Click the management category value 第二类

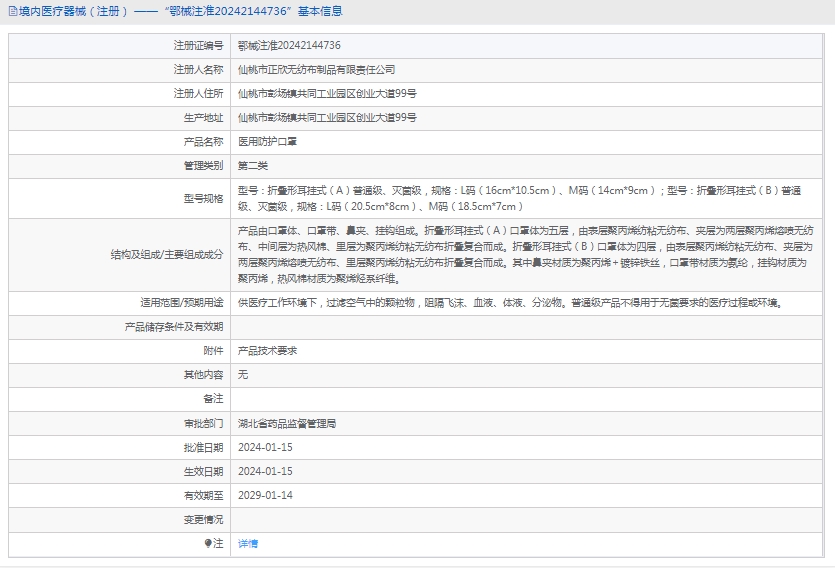coord(253,166)
